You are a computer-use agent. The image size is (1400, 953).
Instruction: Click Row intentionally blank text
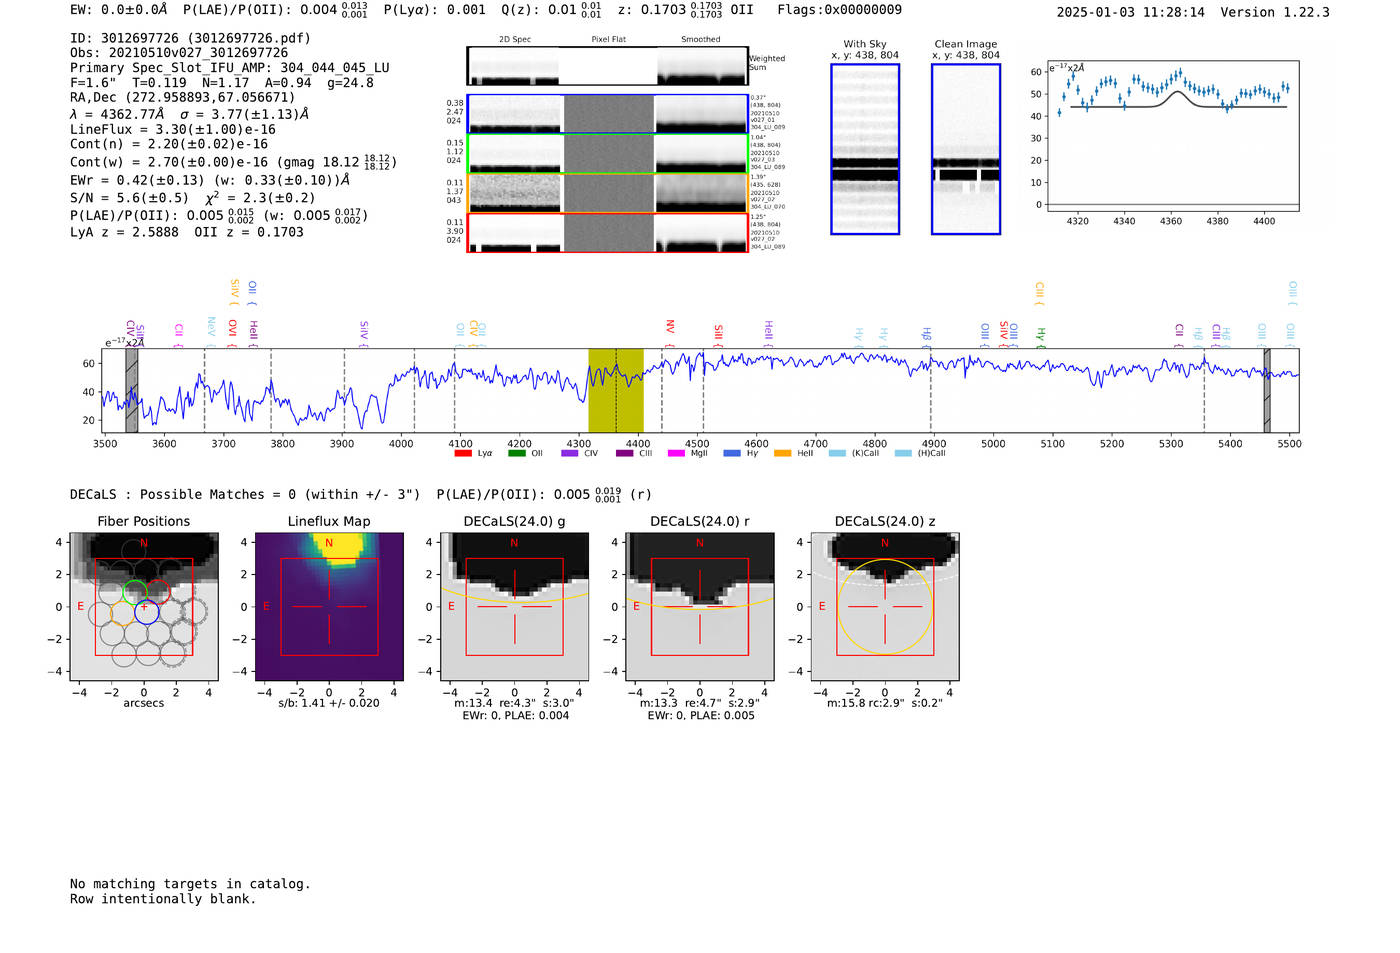tap(163, 899)
